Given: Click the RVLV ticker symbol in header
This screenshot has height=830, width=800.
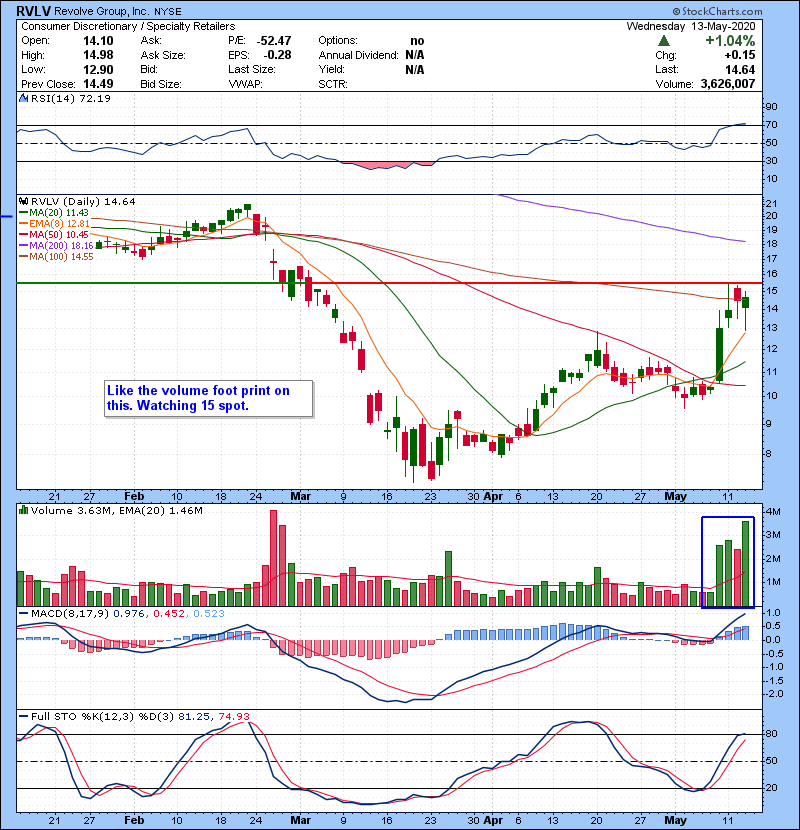Looking at the screenshot, I should [33, 11].
